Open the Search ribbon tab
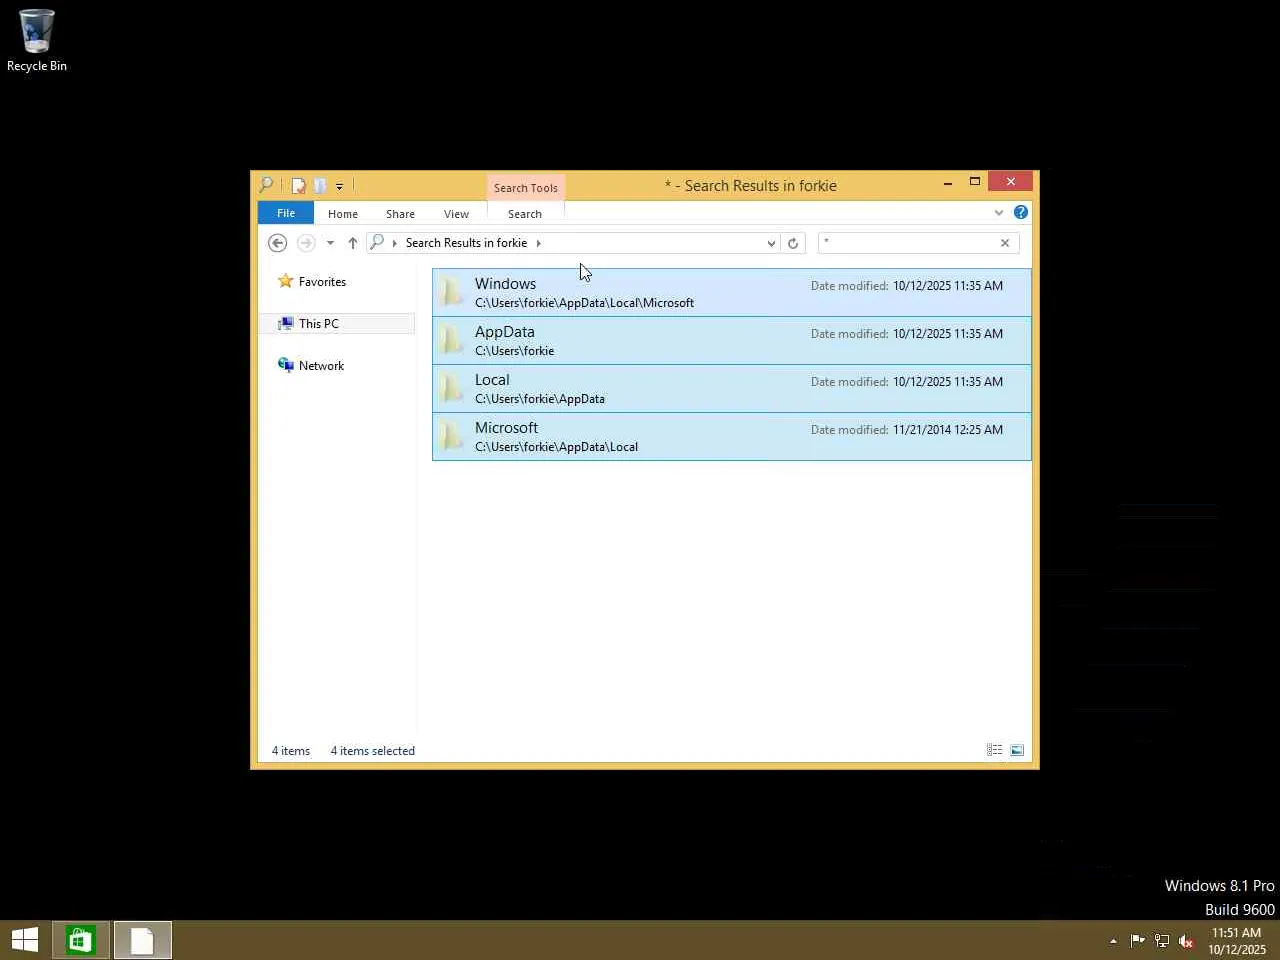 click(525, 214)
